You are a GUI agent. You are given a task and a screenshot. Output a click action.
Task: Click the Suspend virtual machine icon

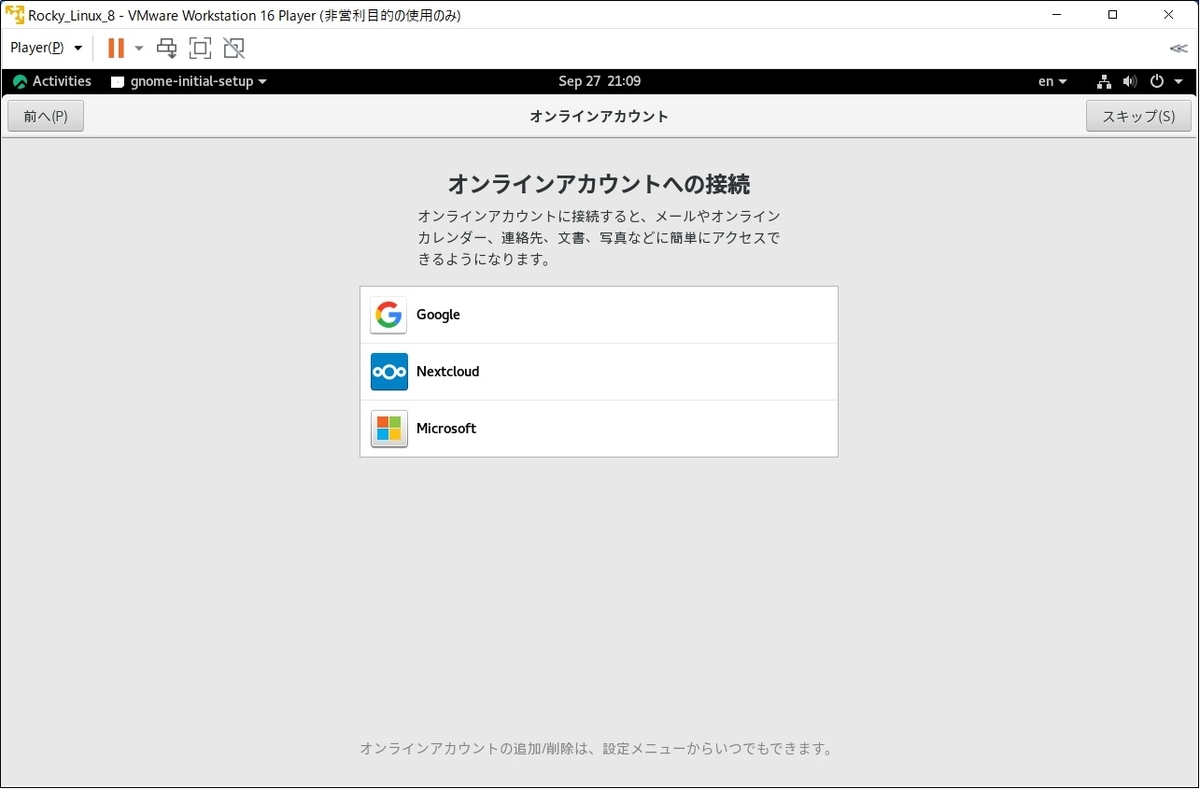pyautogui.click(x=115, y=47)
